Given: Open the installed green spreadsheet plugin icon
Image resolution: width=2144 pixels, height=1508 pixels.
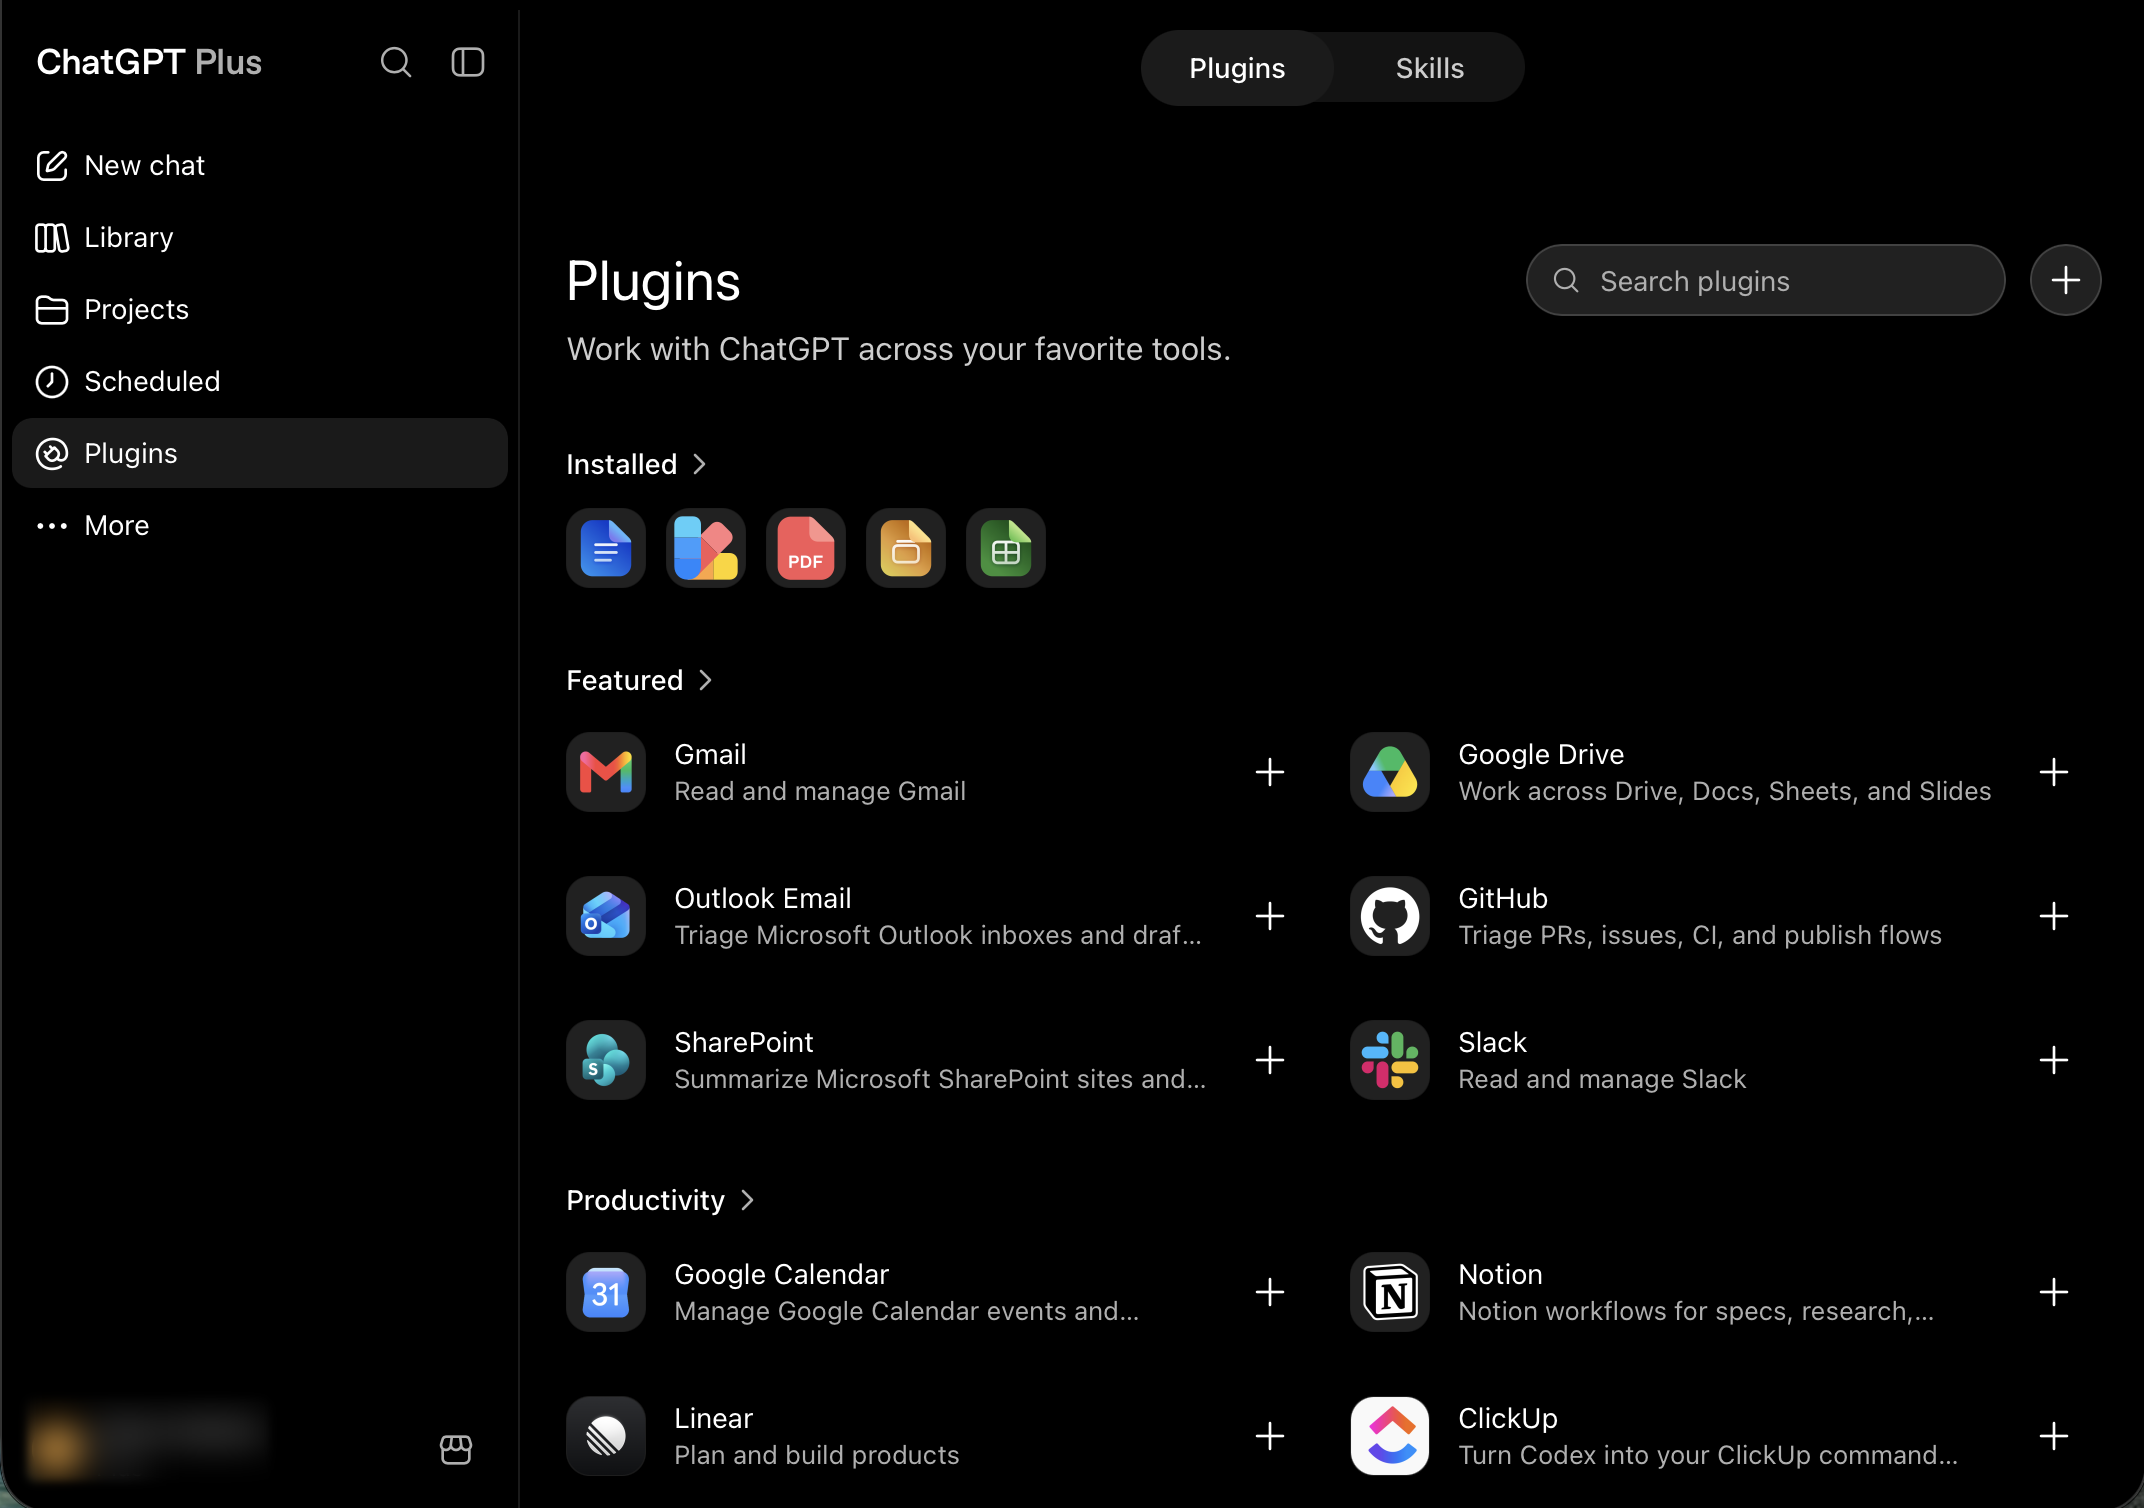Looking at the screenshot, I should (1006, 548).
